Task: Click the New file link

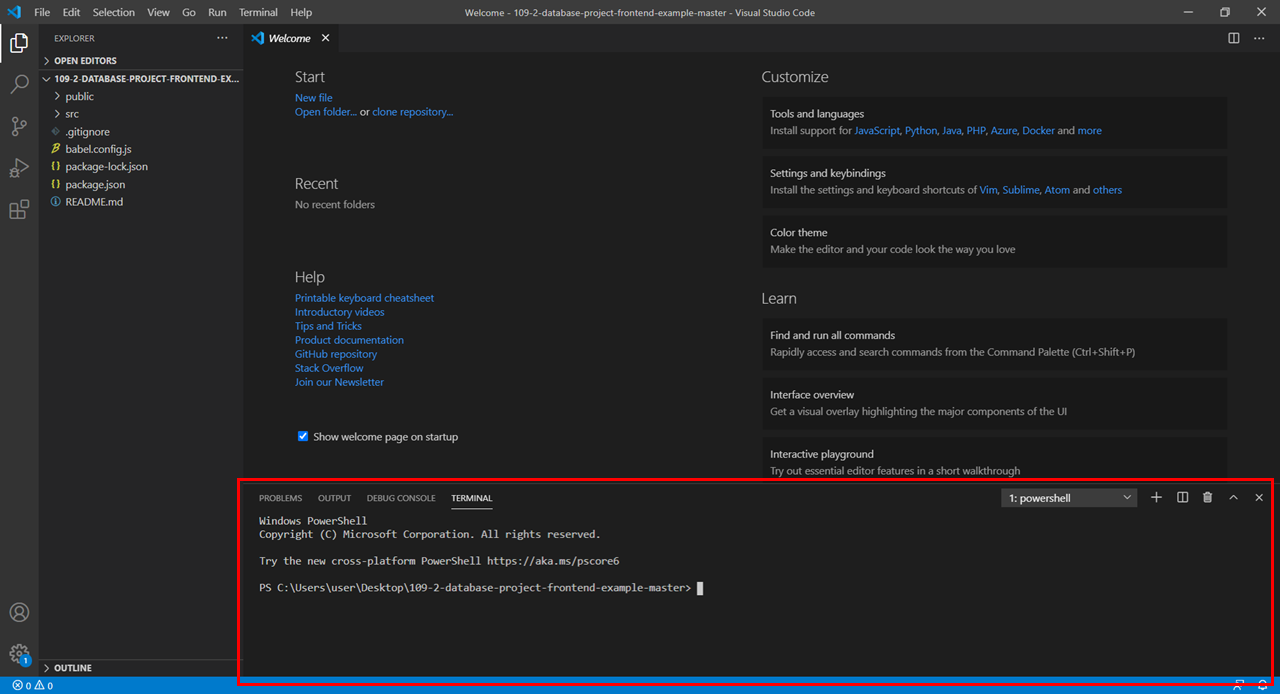Action: [x=313, y=98]
